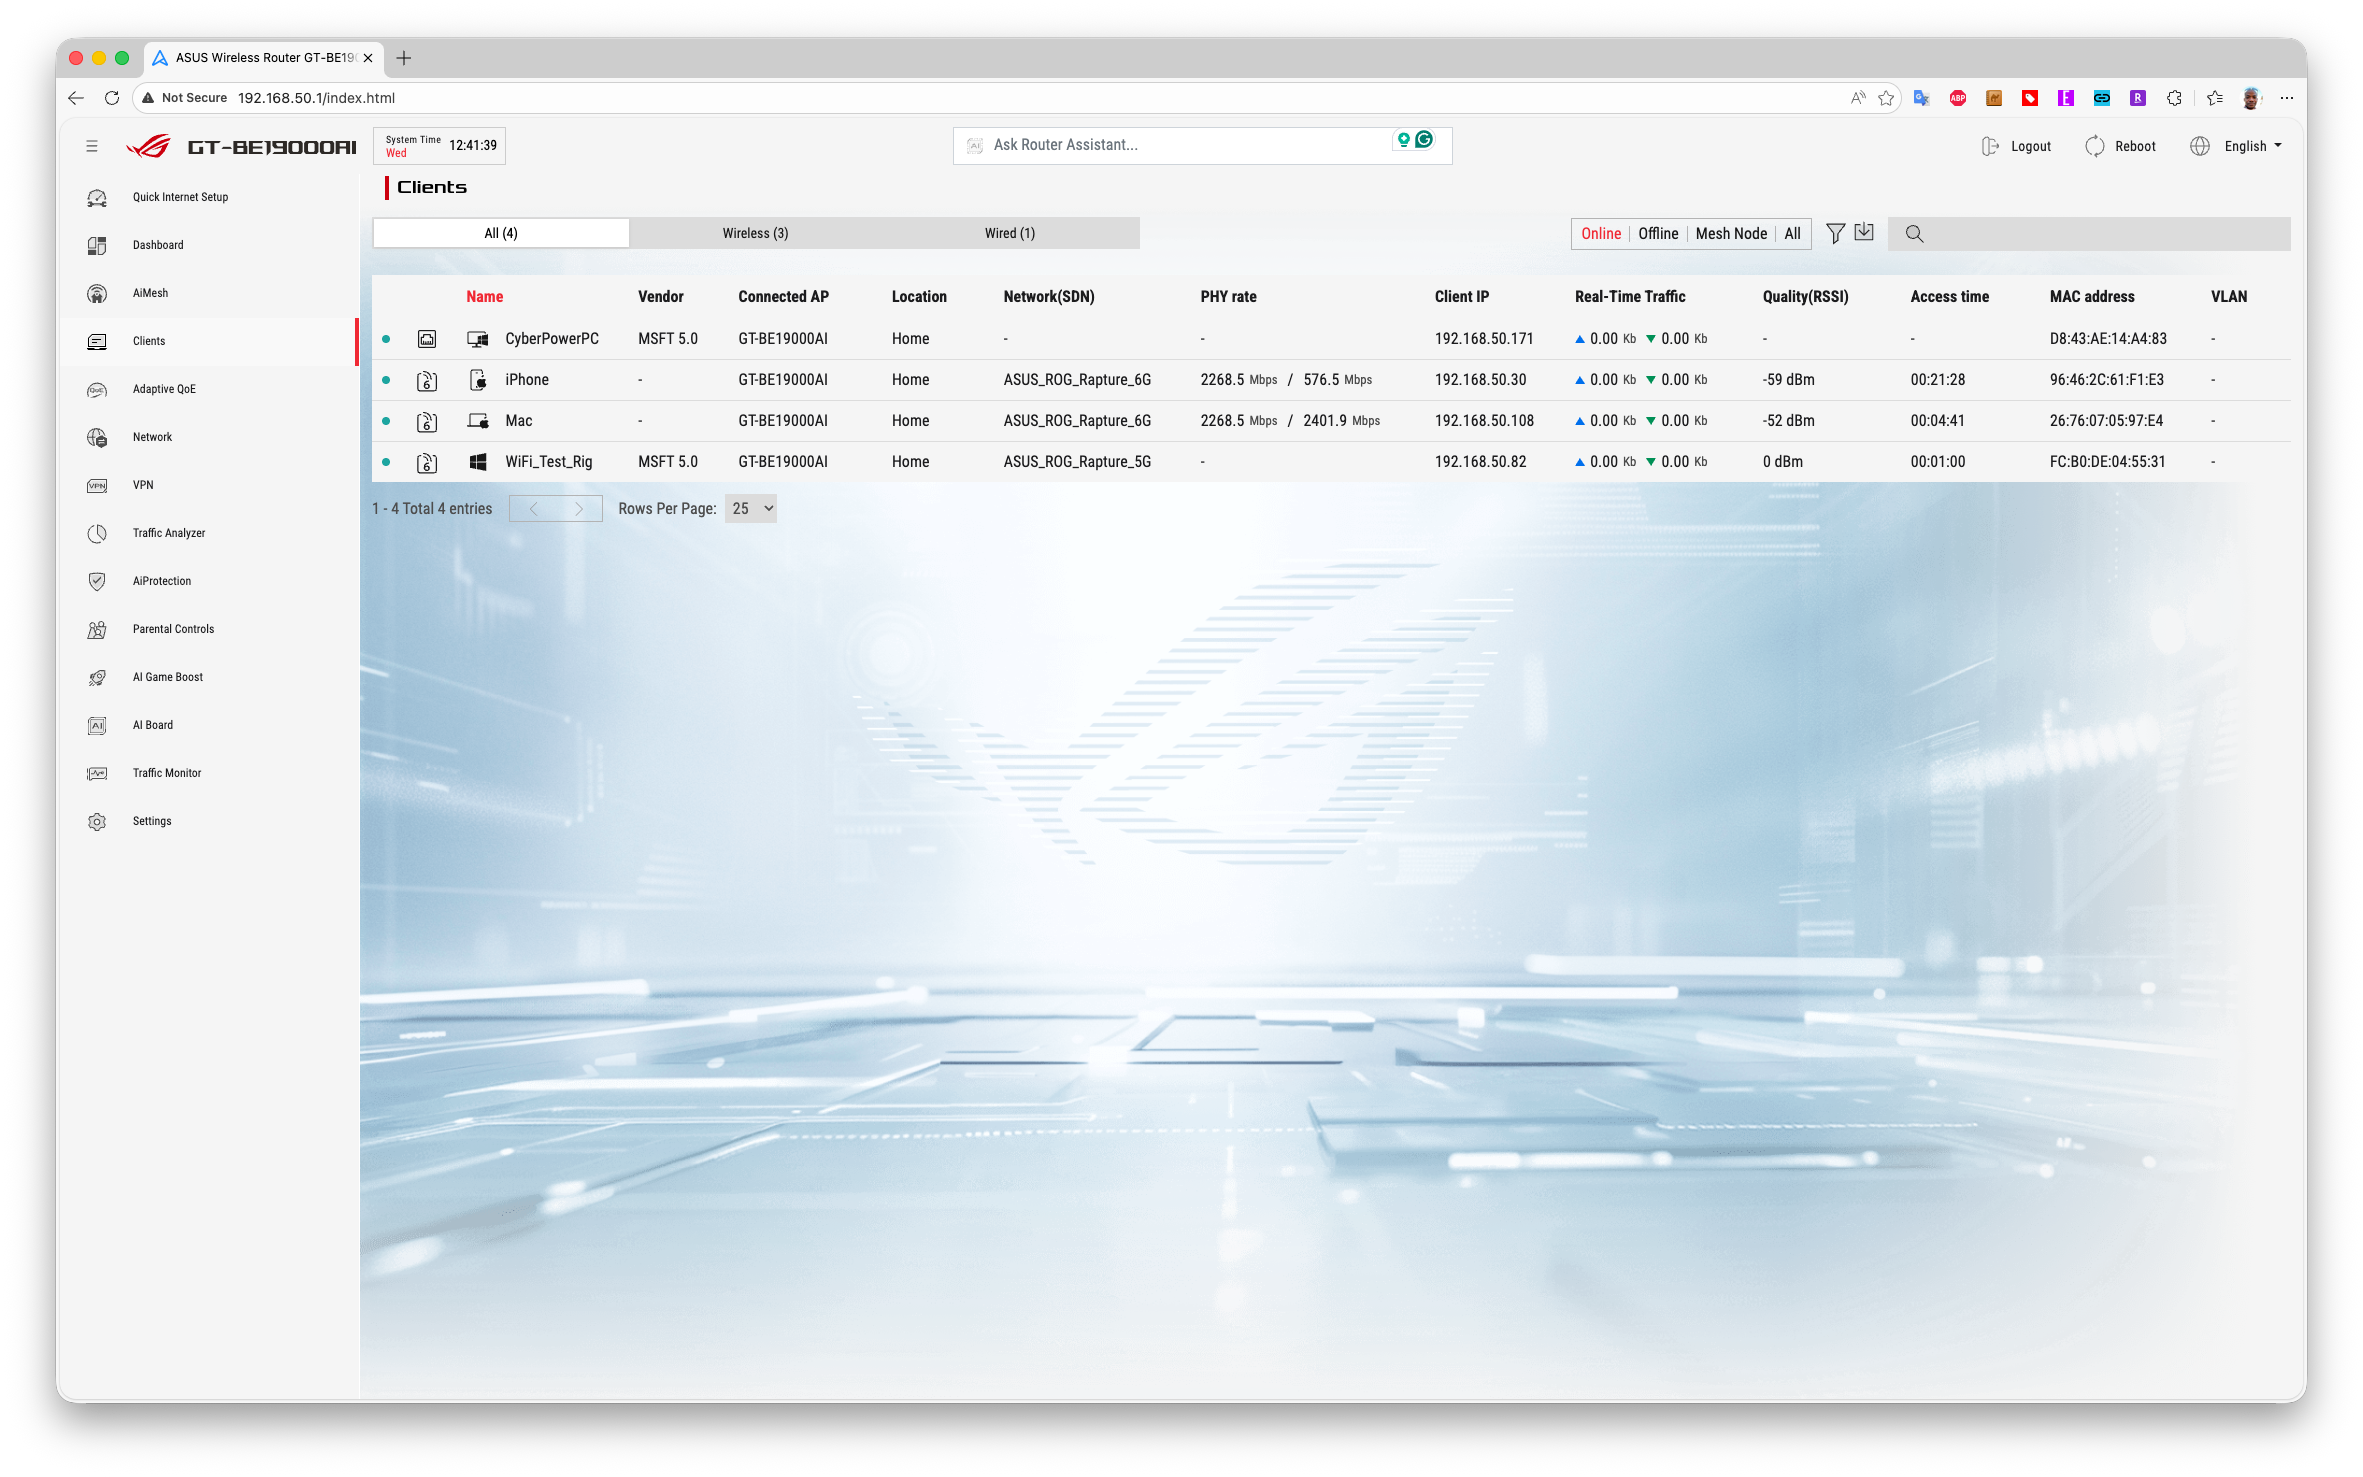Open Traffic Analyzer in the sidebar
This screenshot has width=2363, height=1477.
tap(168, 533)
